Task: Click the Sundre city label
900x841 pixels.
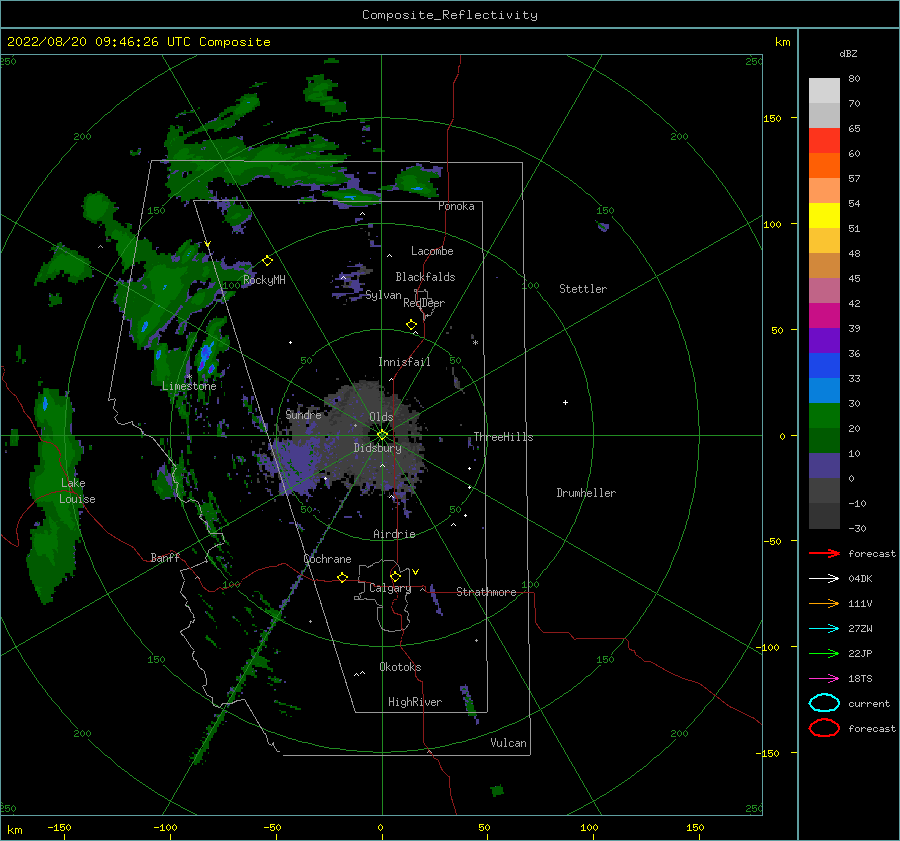Action: 304,414
